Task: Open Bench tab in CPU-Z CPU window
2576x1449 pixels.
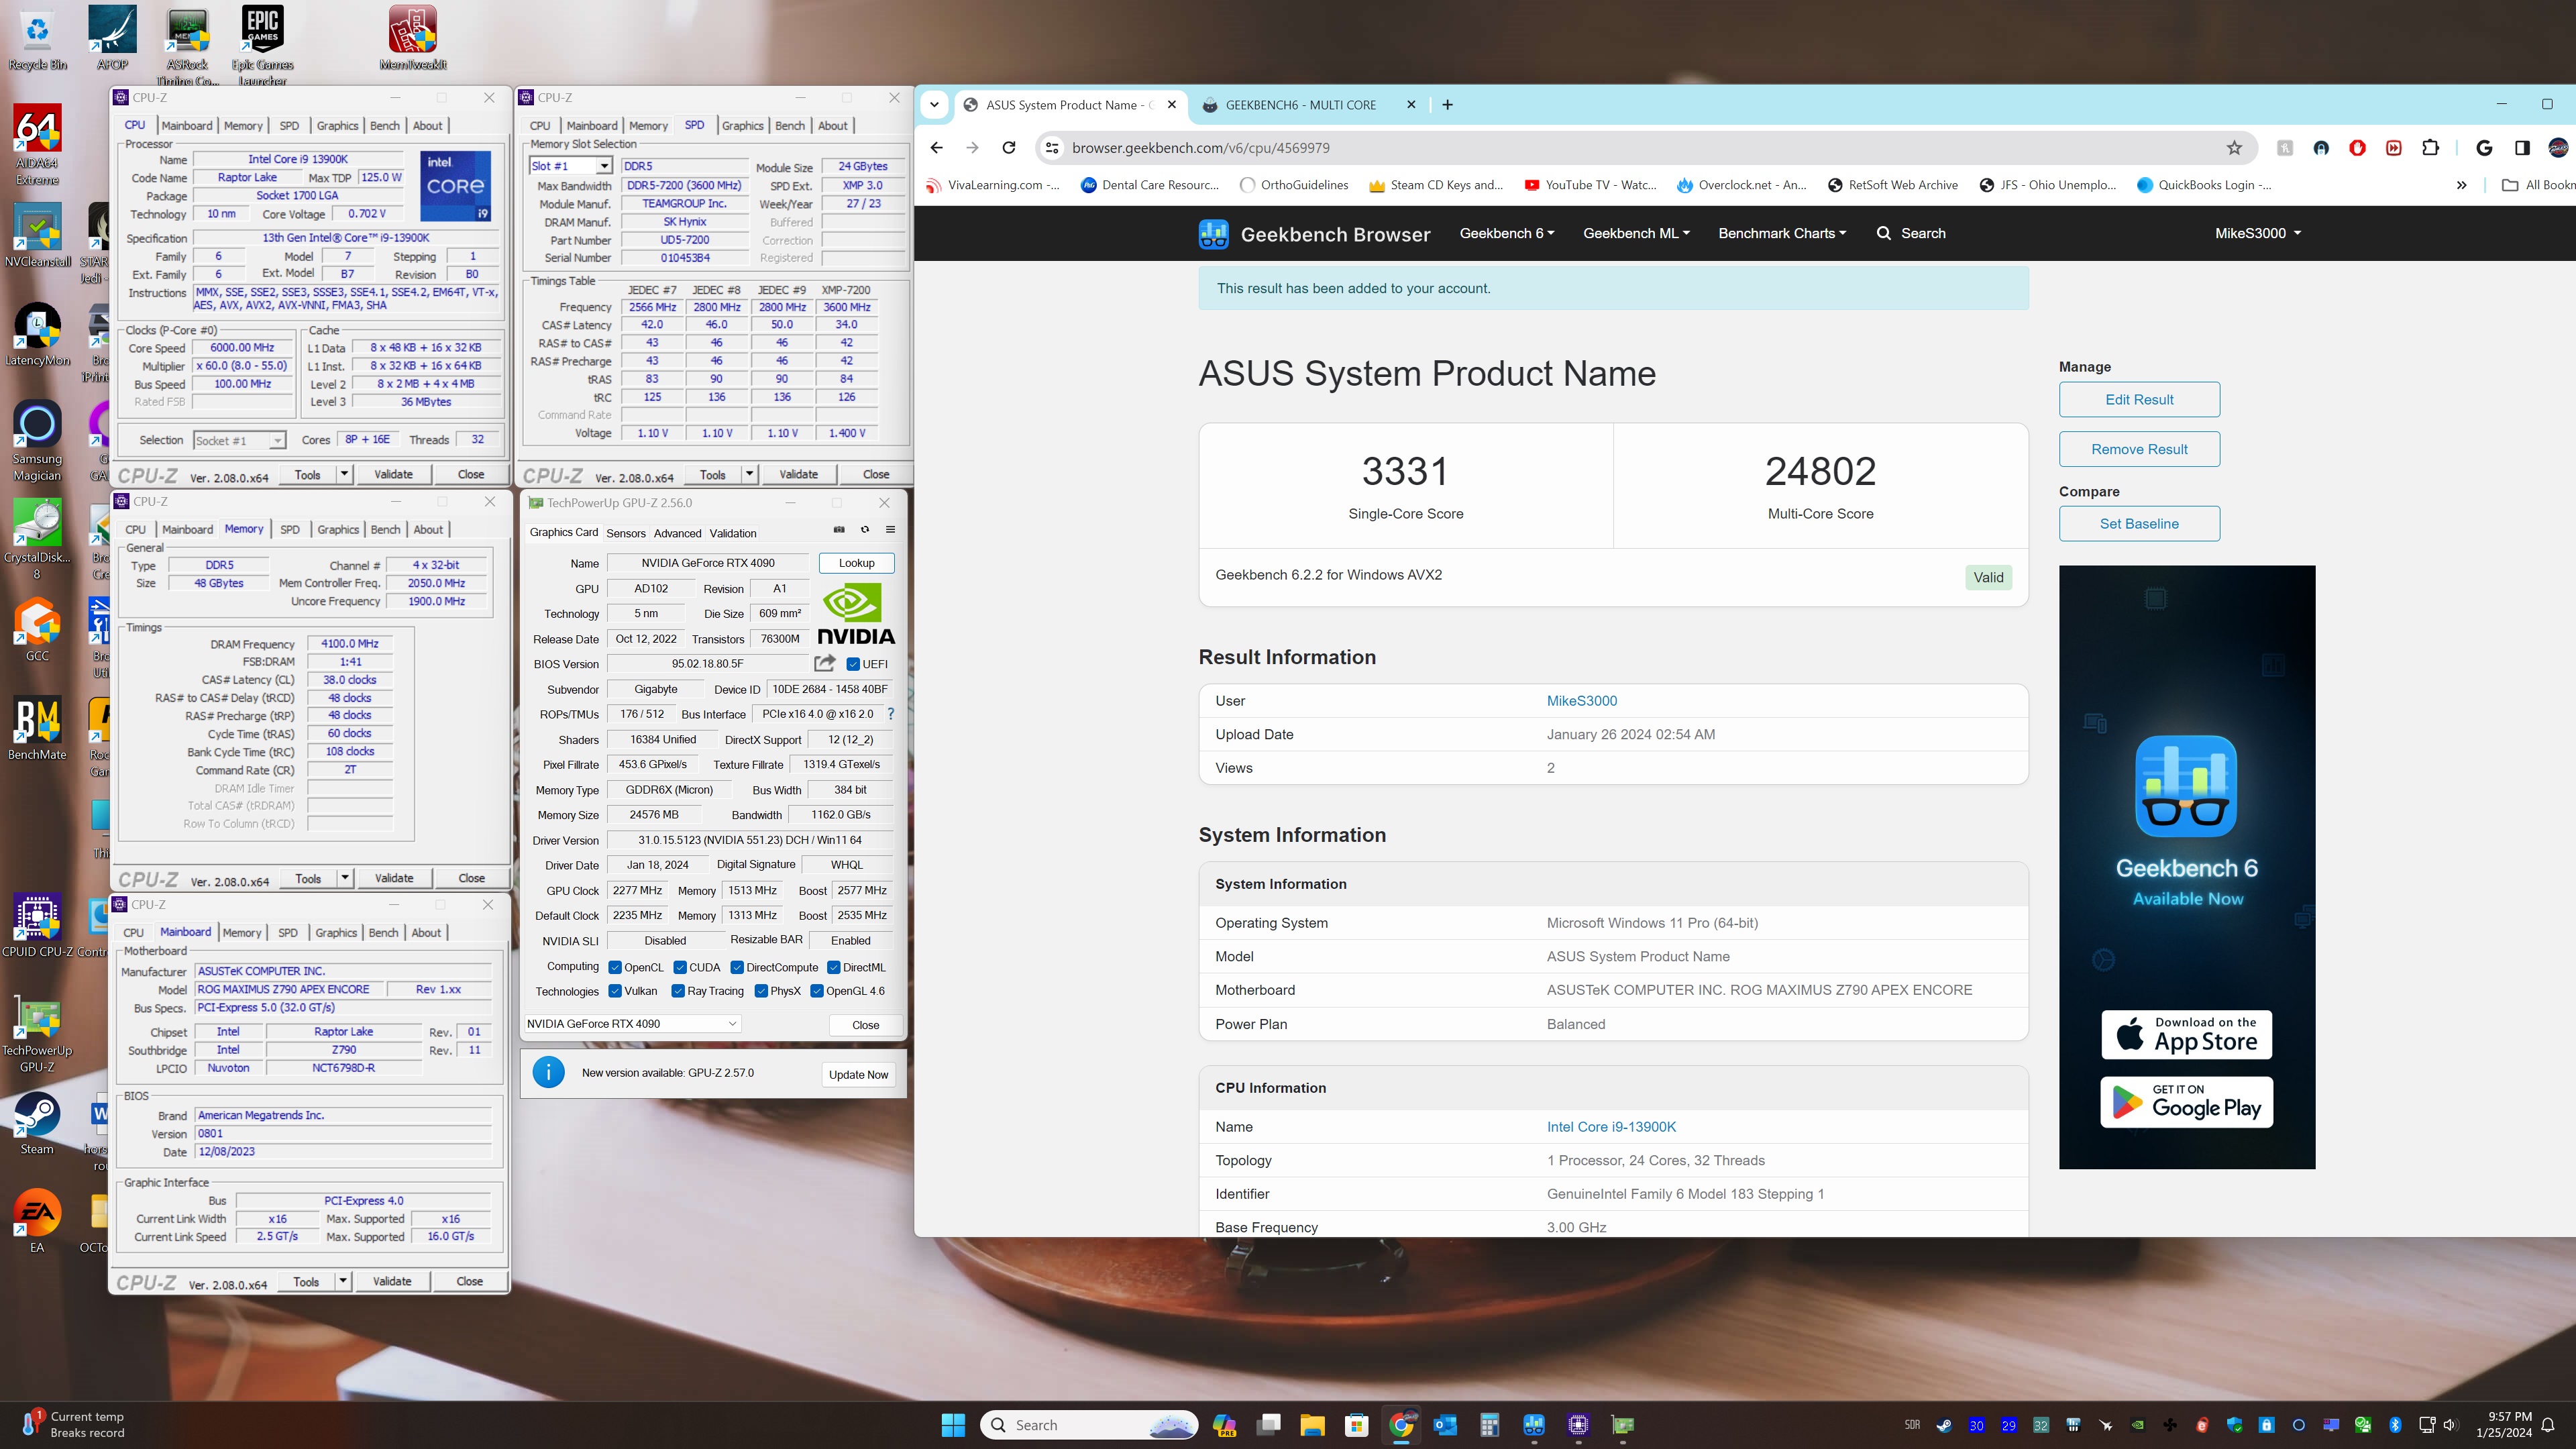Action: 384,126
